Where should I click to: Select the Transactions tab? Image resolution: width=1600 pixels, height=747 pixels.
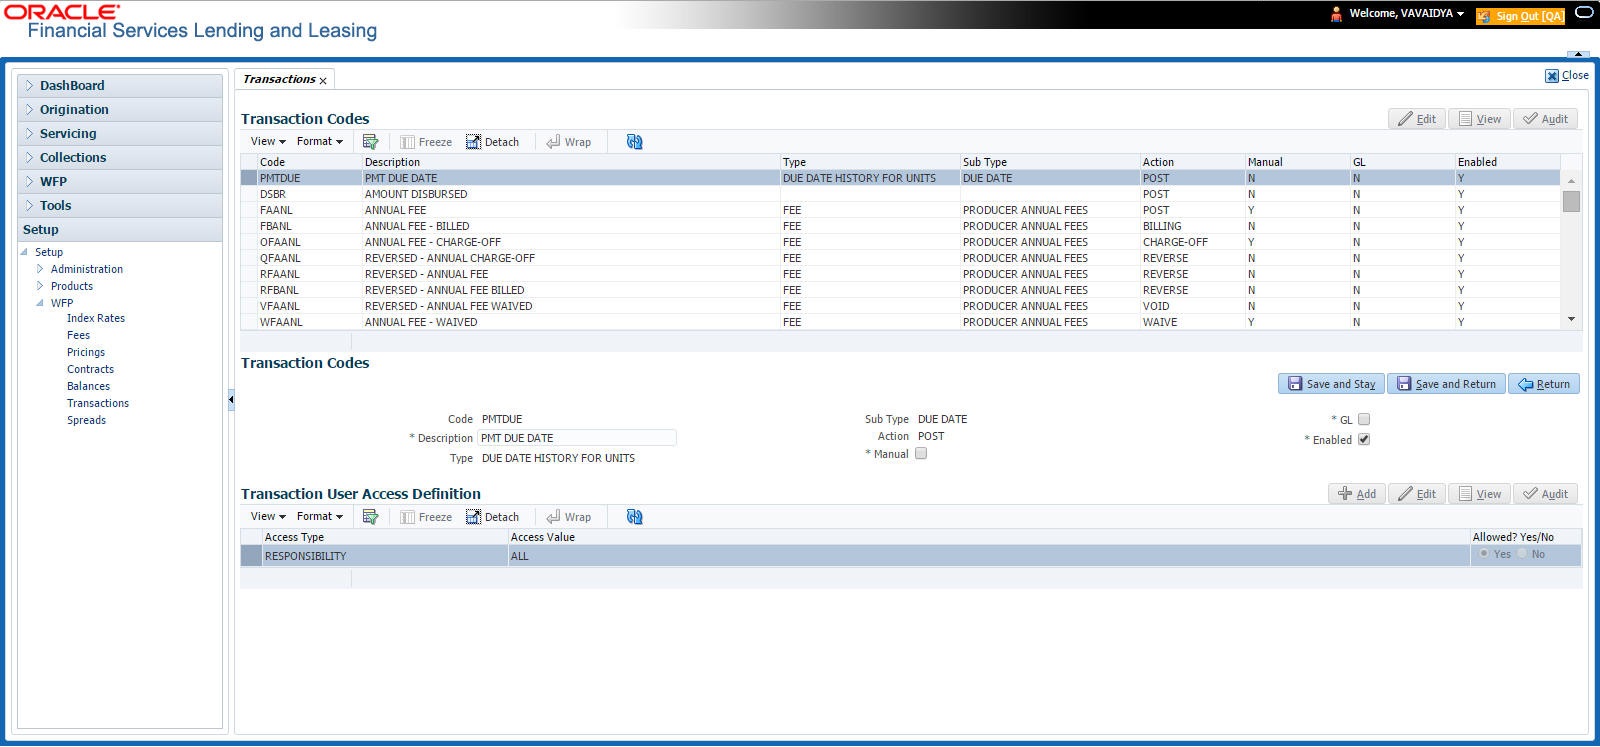(x=279, y=79)
